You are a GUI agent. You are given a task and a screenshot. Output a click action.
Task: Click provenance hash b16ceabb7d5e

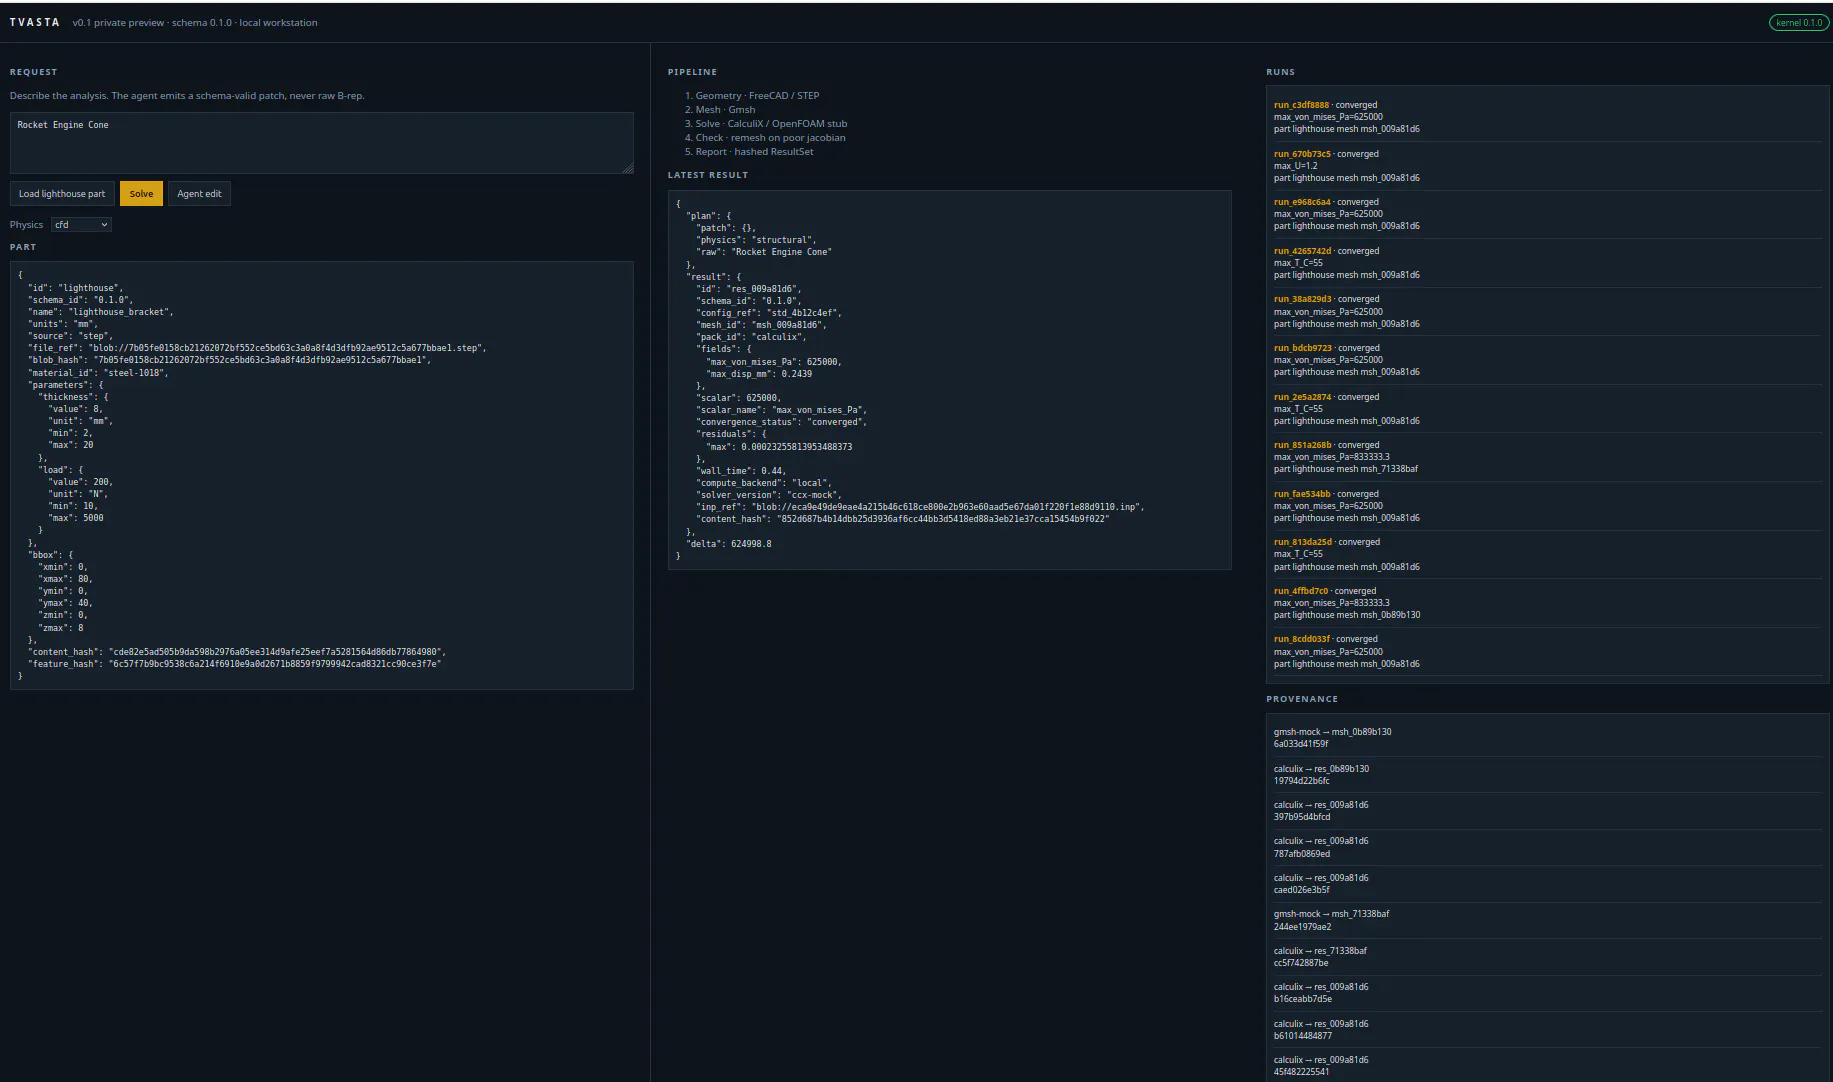click(x=1302, y=999)
